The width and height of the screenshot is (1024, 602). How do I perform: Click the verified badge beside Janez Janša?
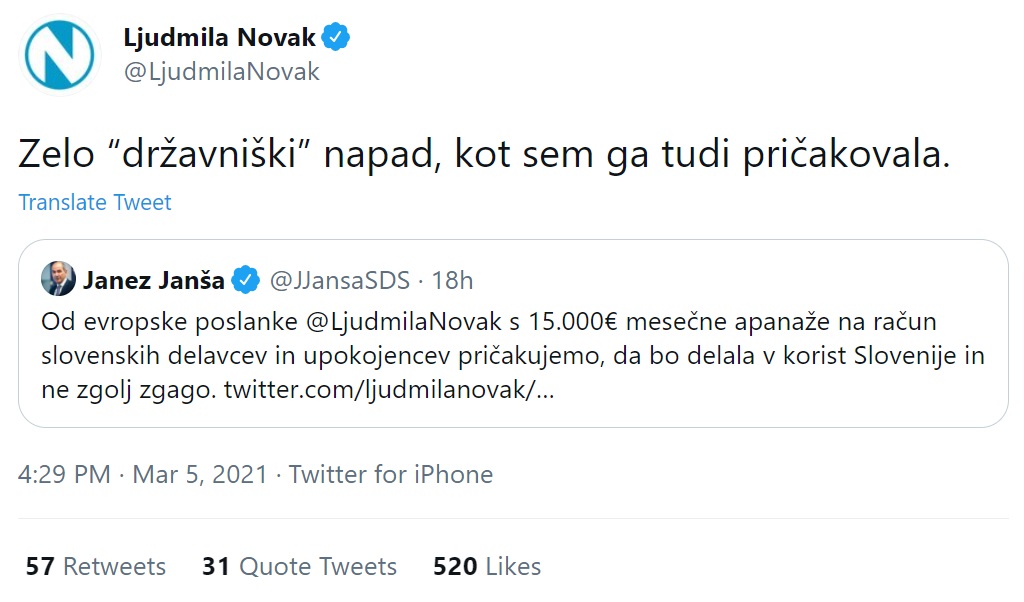[x=245, y=280]
